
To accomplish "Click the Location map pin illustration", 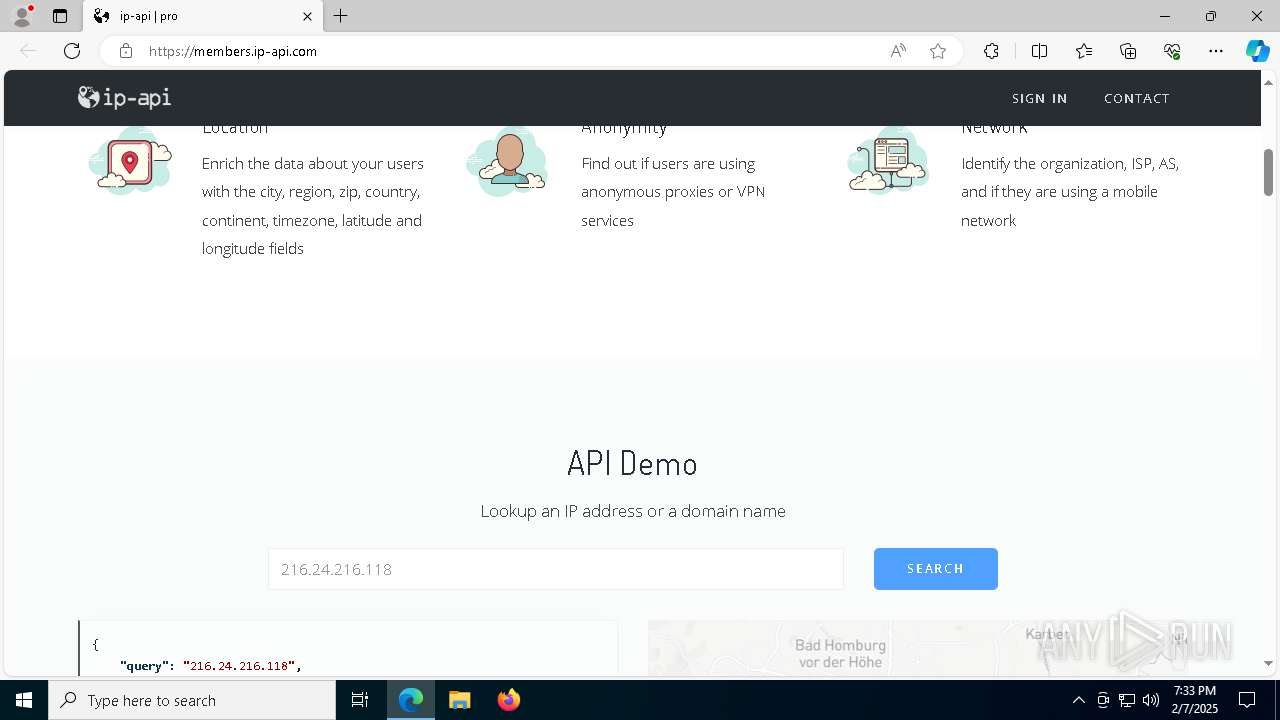I will click(x=130, y=161).
